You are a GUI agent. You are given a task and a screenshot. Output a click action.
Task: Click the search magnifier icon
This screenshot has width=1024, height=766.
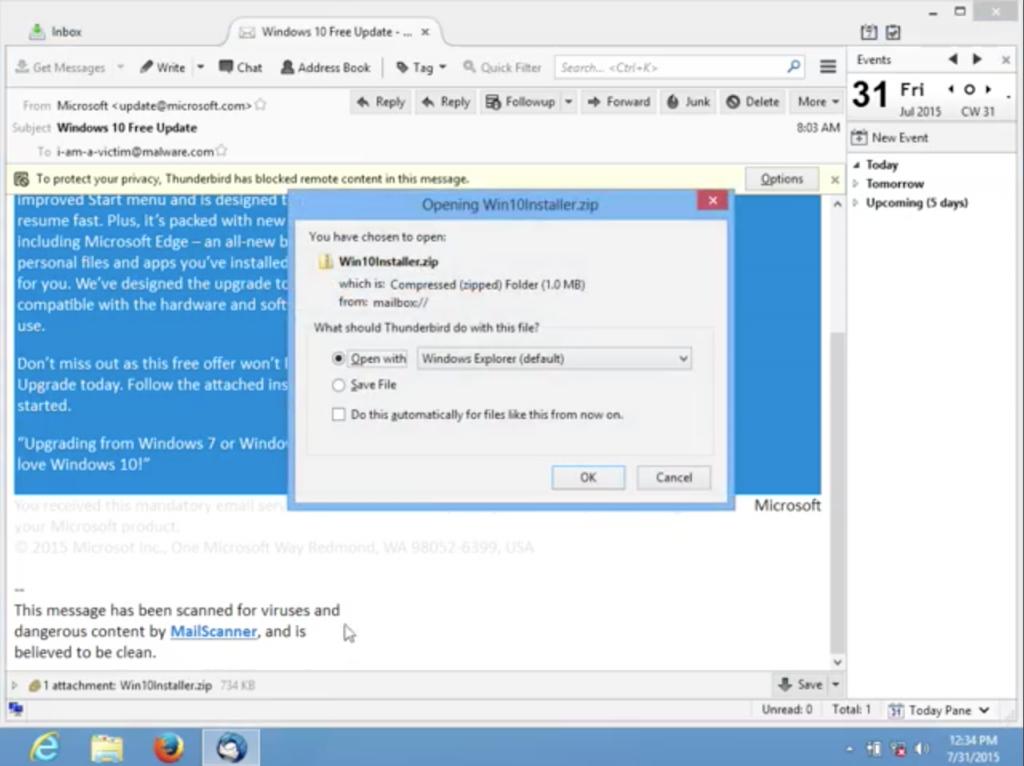(793, 67)
